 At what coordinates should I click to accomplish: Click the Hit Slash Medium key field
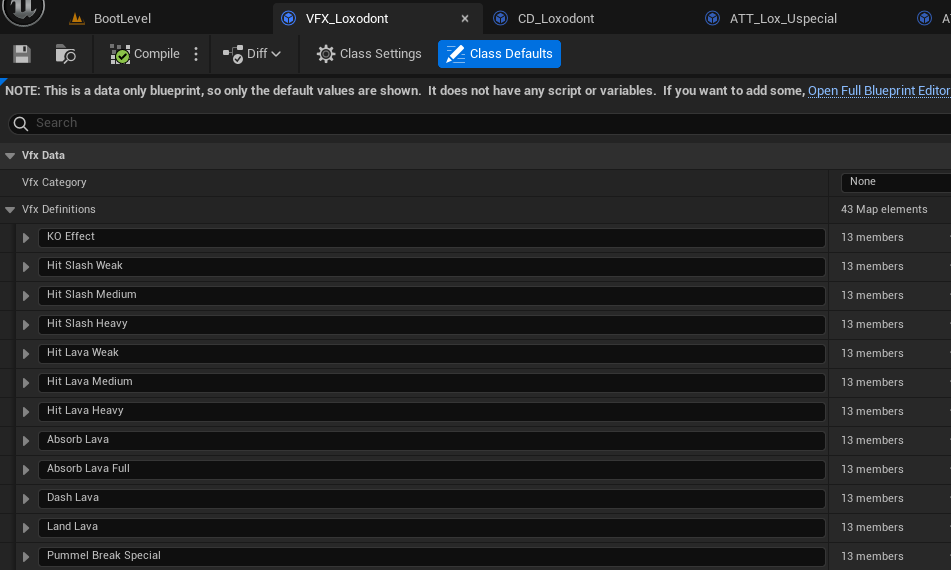coord(431,296)
